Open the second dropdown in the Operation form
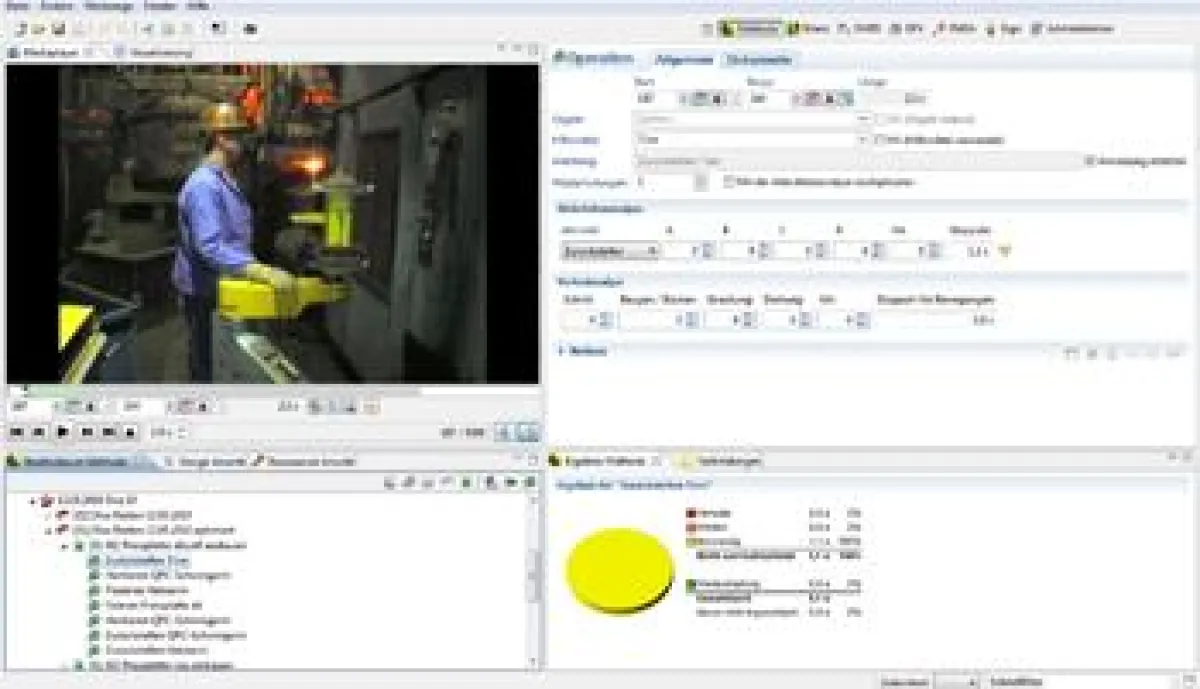 tap(863, 140)
